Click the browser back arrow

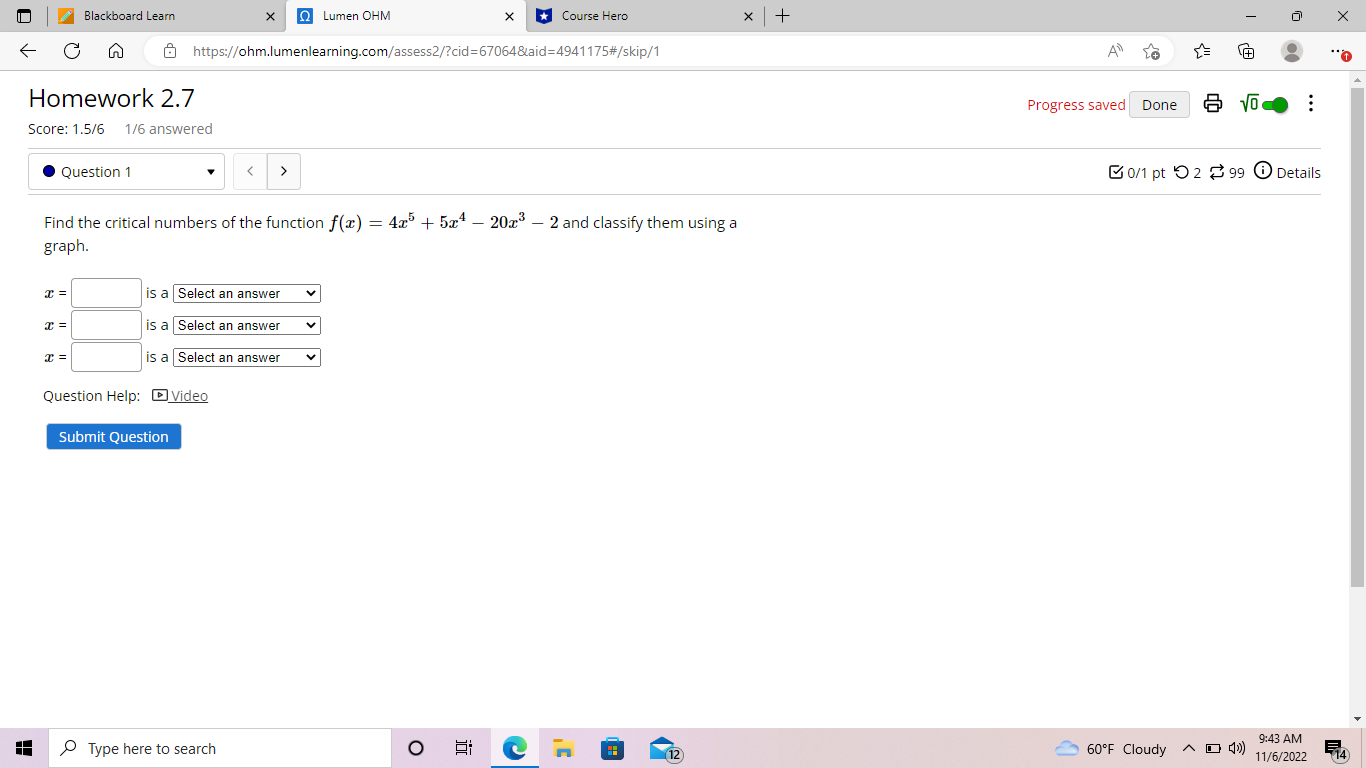pos(28,51)
